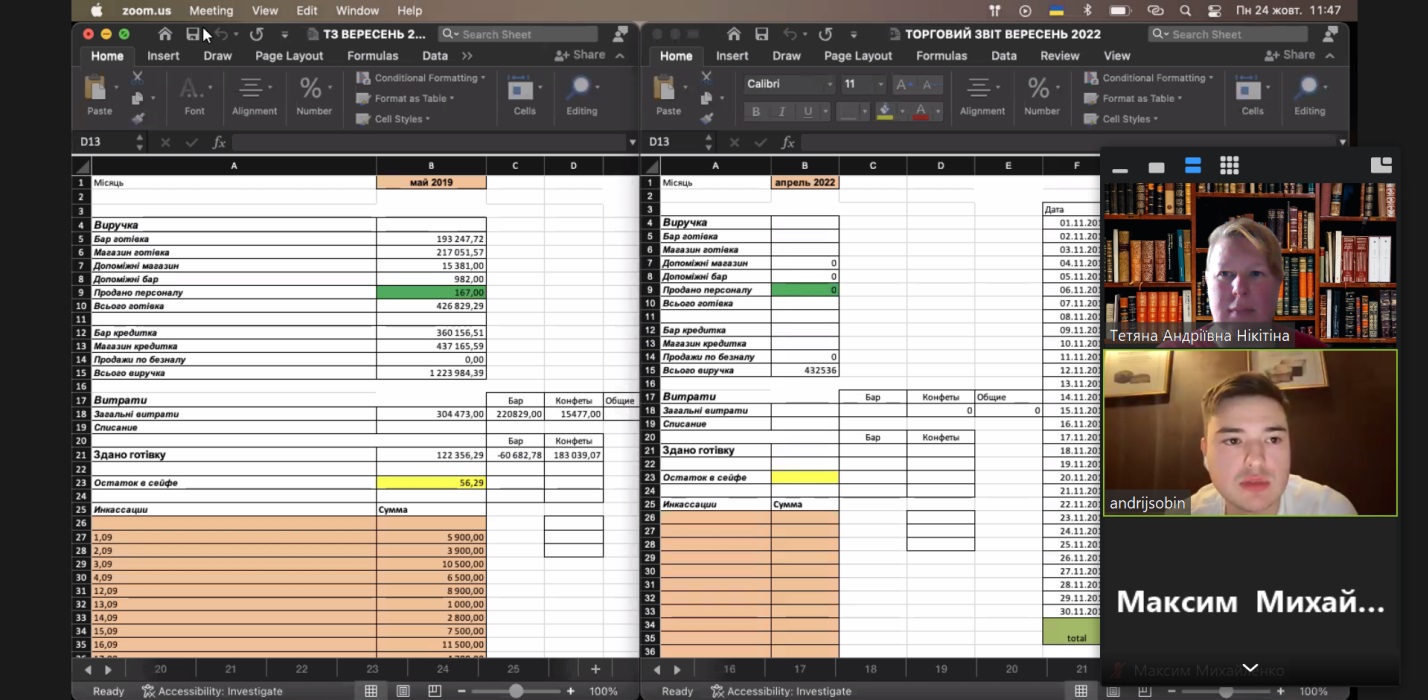This screenshot has height=700, width=1428.
Task: Click increase font size icon in right ribbon
Action: coord(902,85)
